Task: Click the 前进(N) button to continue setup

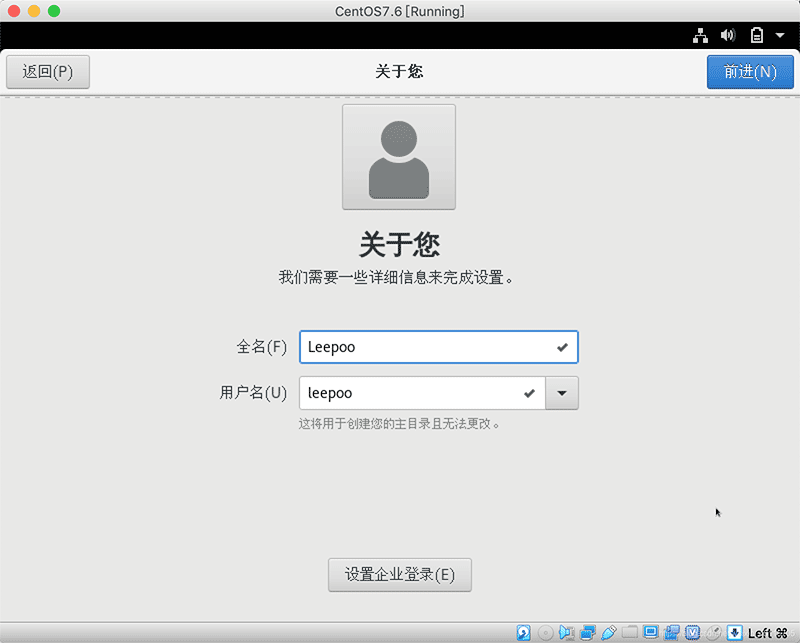Action: click(x=750, y=71)
